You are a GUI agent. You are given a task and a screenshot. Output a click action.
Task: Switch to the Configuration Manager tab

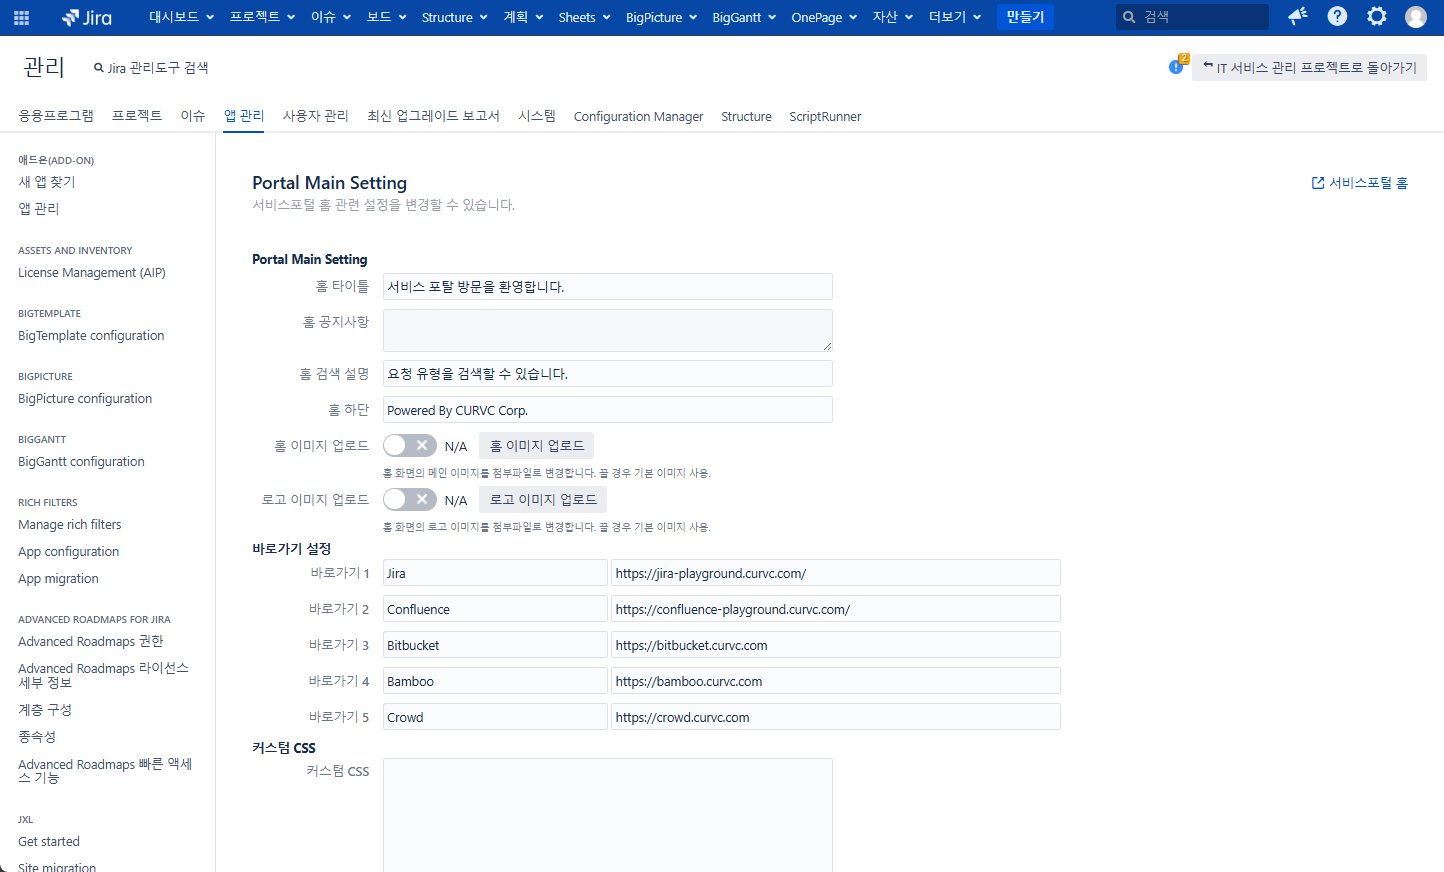click(x=638, y=117)
